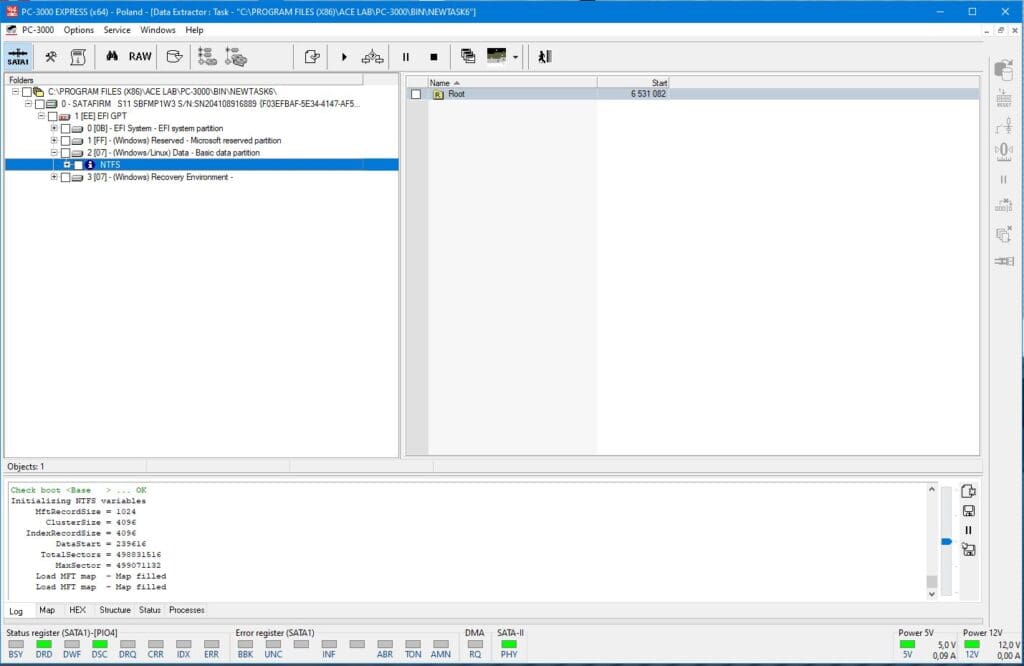Collapse the 1 [EE] EFI GPT node
The width and height of the screenshot is (1024, 666).
point(41,117)
